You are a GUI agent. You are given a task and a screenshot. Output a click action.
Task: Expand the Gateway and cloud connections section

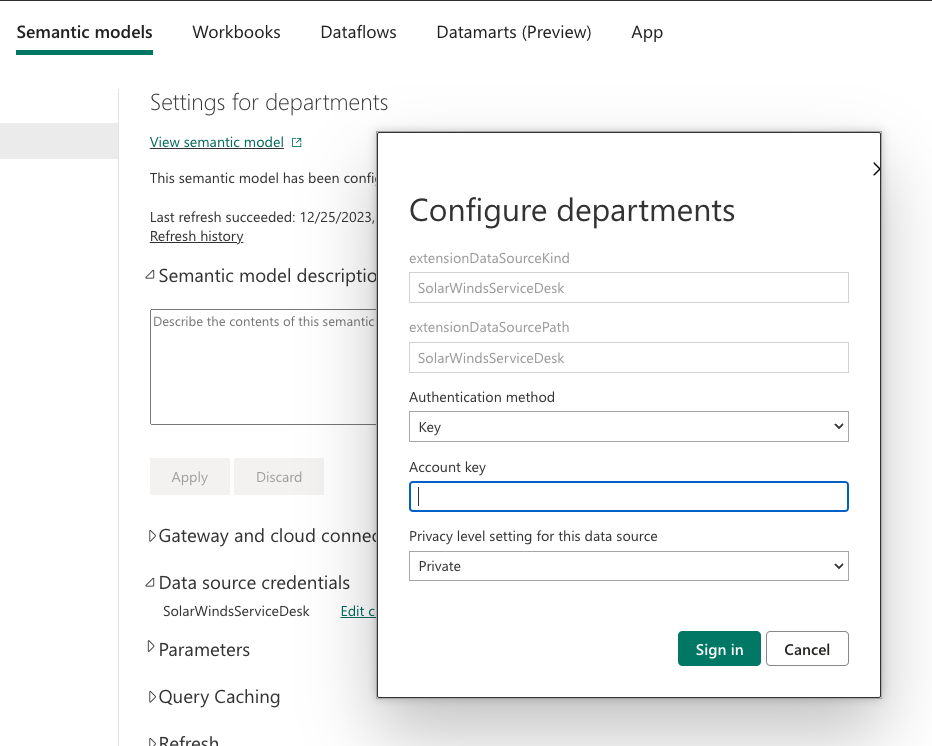tap(151, 535)
